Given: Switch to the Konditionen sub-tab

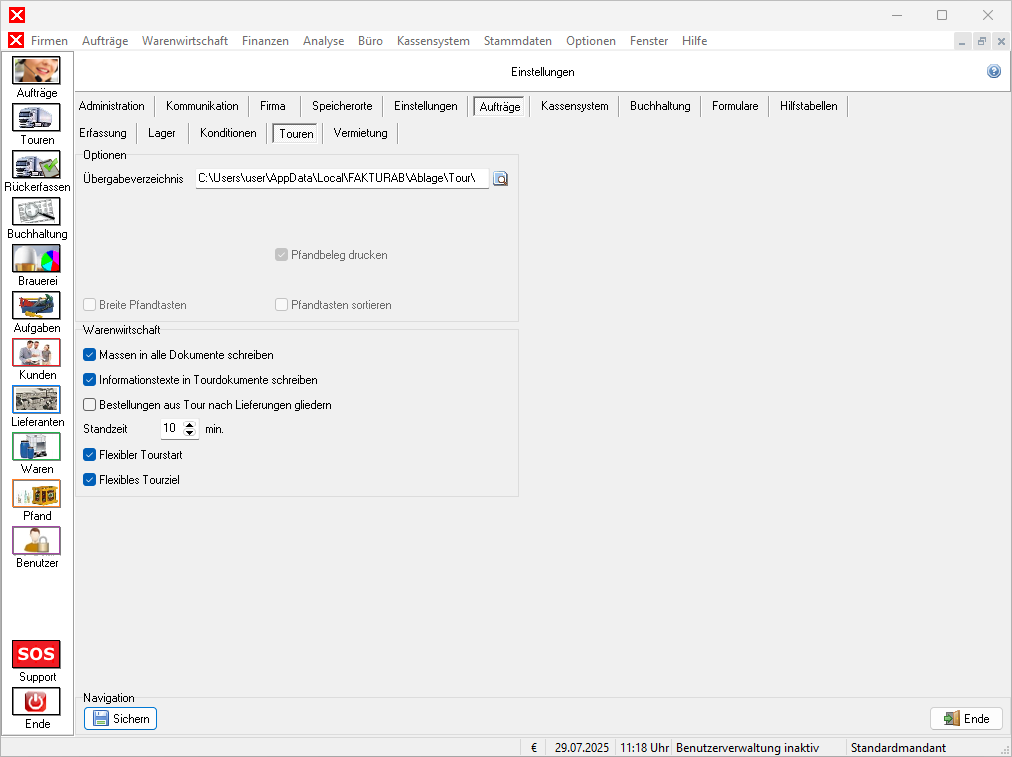Looking at the screenshot, I should (228, 133).
